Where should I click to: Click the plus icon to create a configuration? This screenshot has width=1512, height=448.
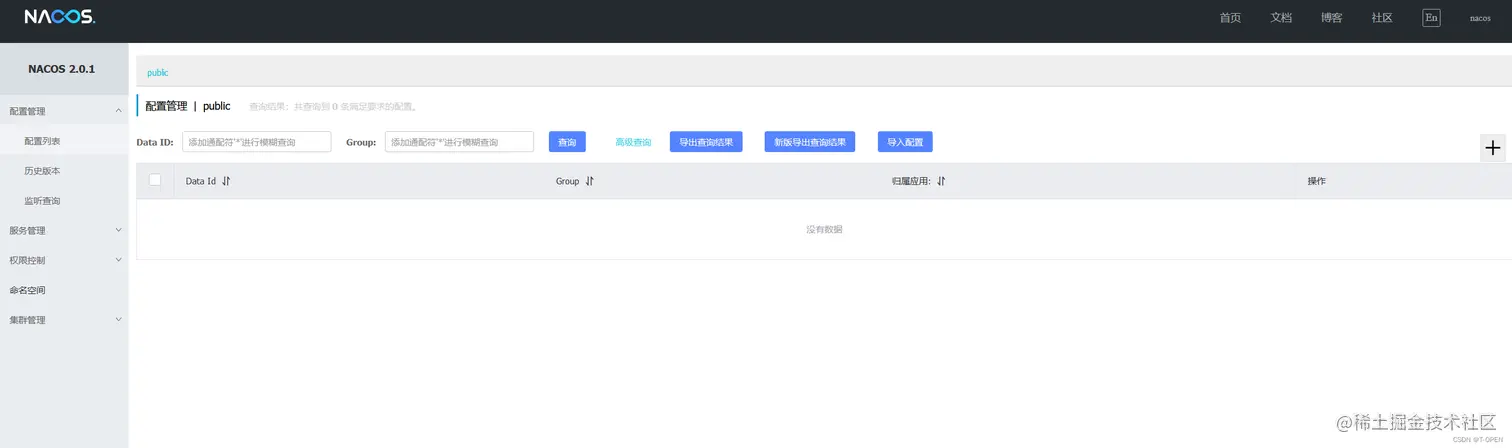point(1492,148)
